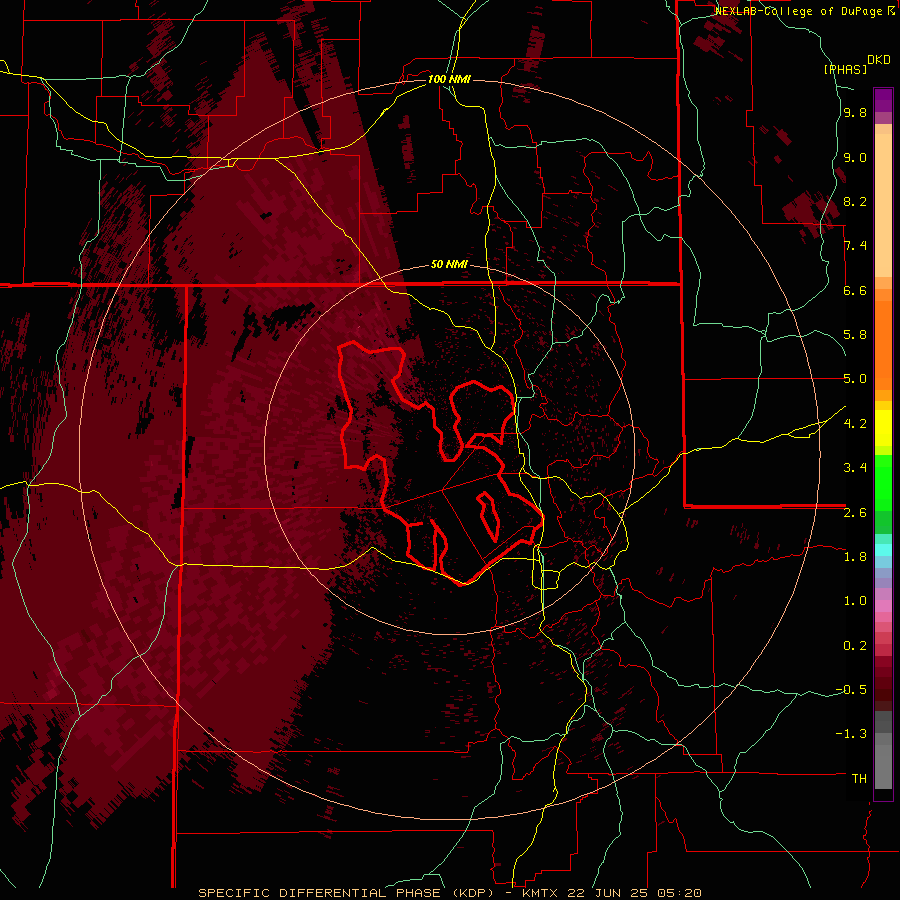The height and width of the screenshot is (900, 900).
Task: Click the 0.2 value on color scale
Action: tap(855, 646)
